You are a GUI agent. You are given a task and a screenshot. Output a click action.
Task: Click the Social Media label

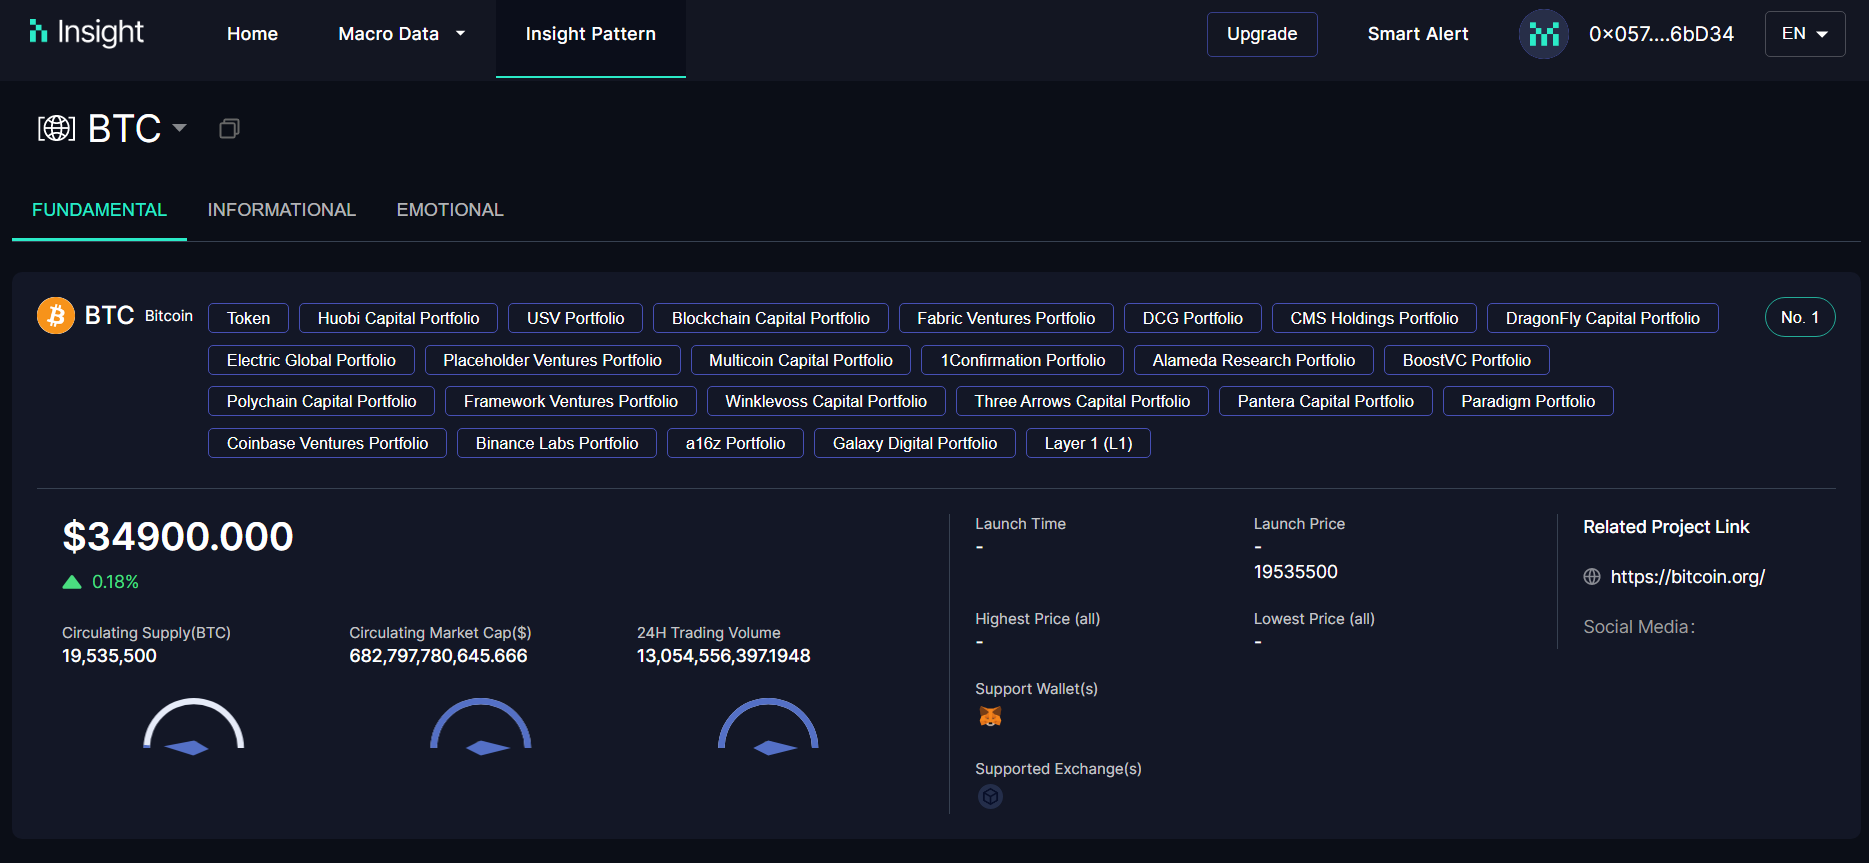pos(1639,627)
